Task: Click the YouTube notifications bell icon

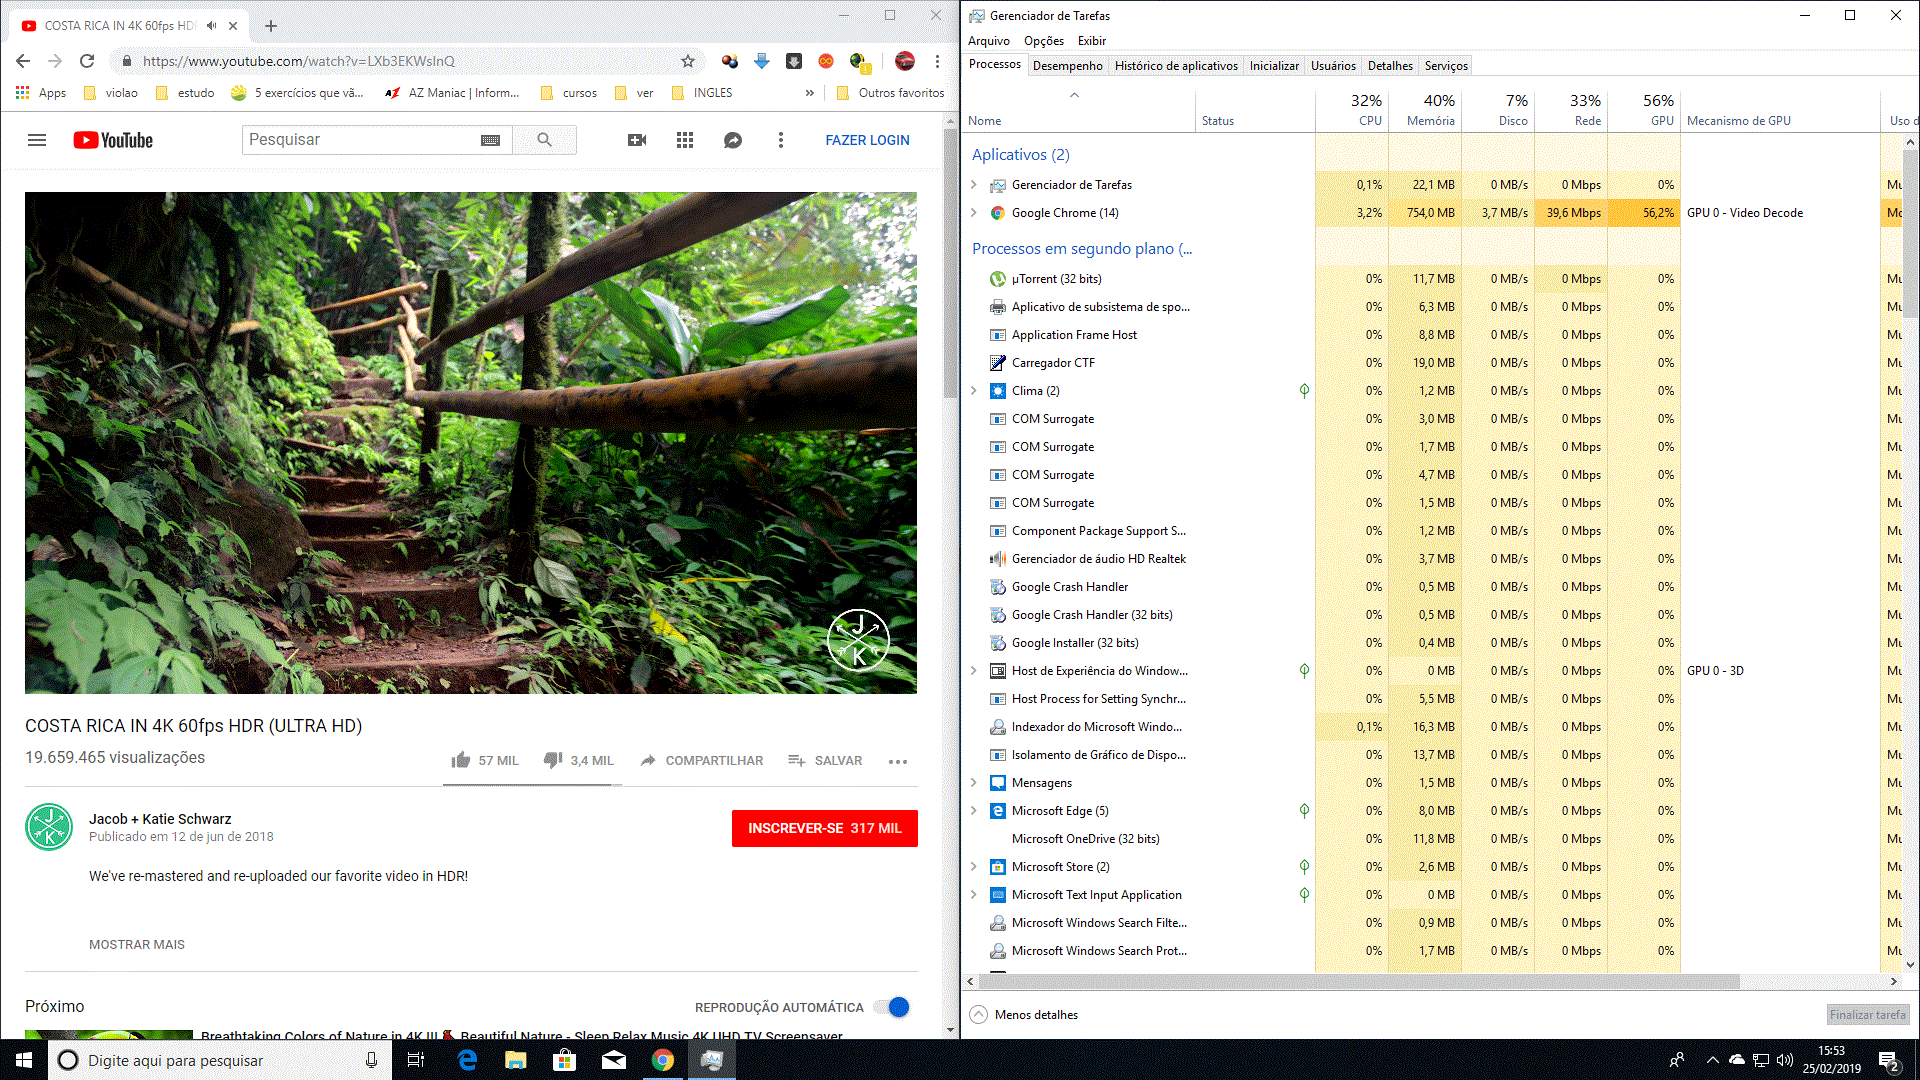Action: pos(733,140)
